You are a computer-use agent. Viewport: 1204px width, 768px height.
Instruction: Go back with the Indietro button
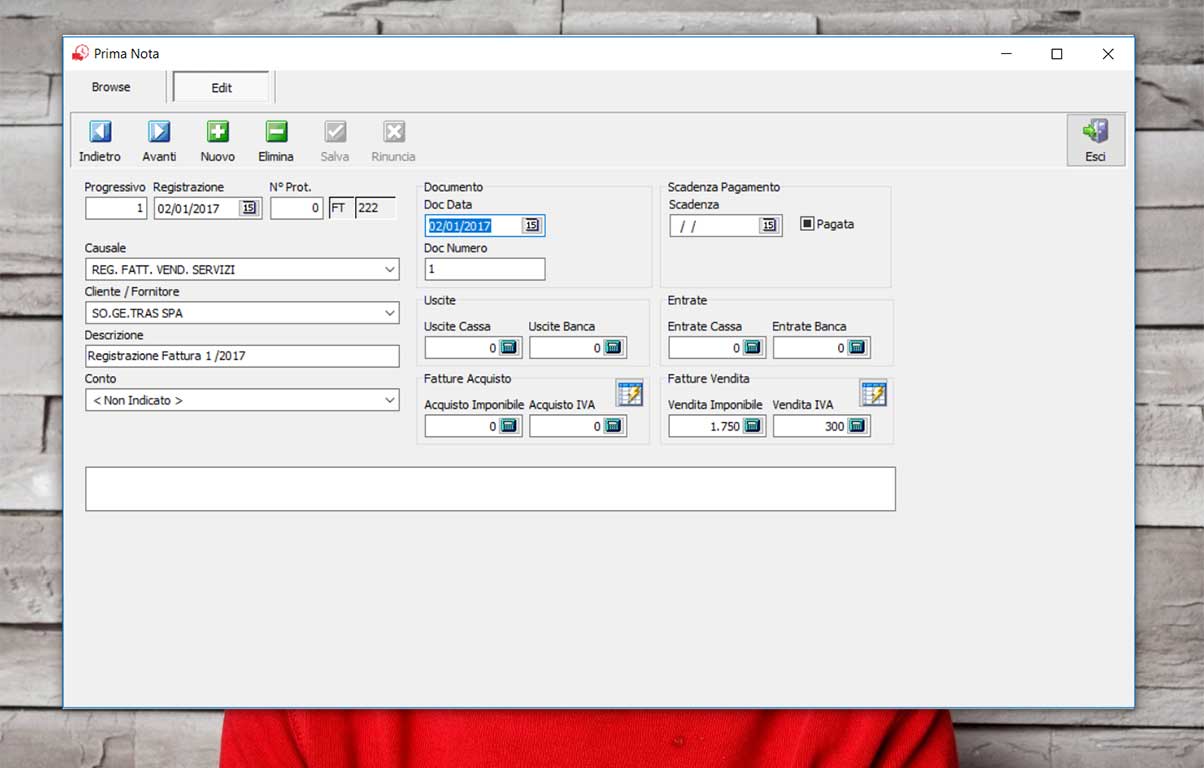click(x=100, y=141)
